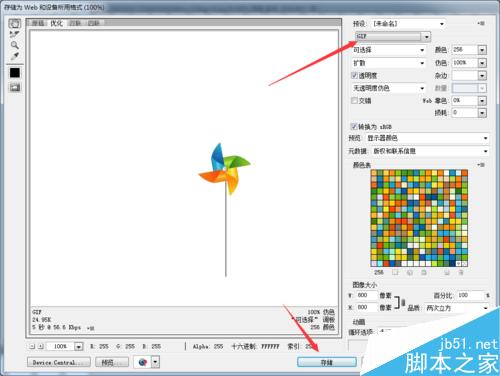Enable the 交错 interlaced checkbox
The image size is (500, 376).
(x=354, y=100)
